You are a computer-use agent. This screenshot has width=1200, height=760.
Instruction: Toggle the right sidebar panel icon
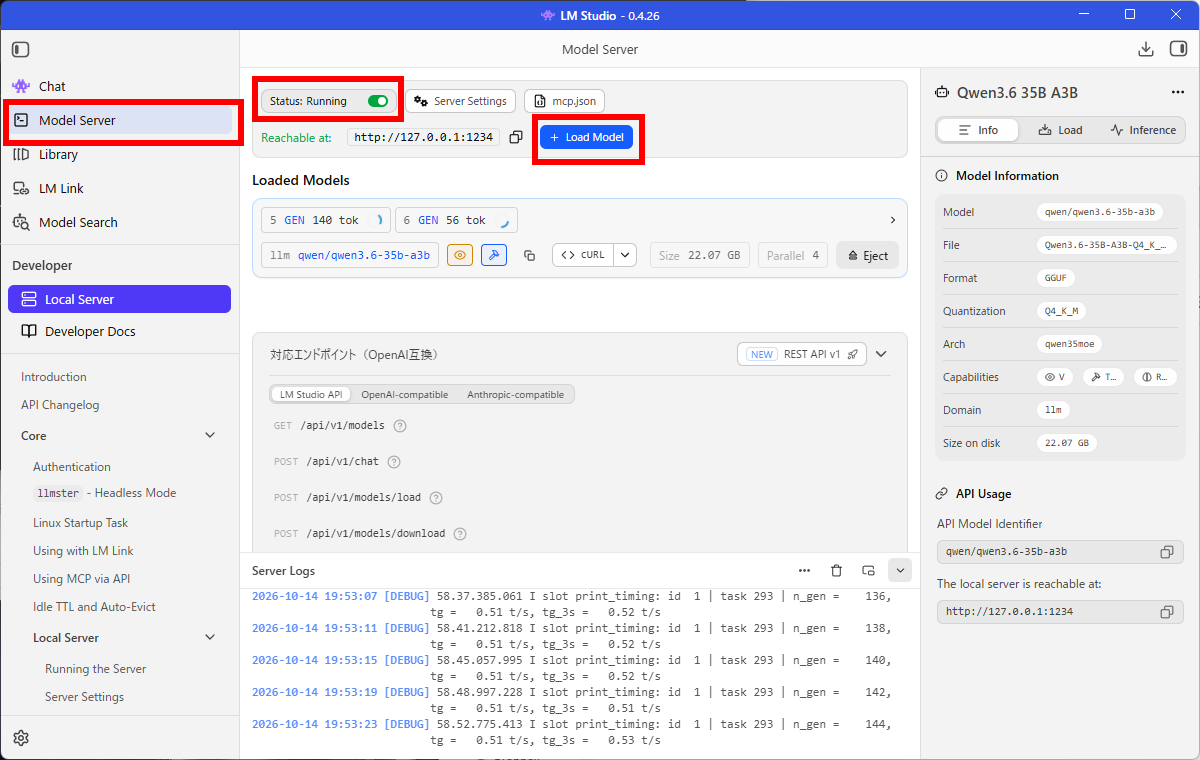pos(1178,49)
